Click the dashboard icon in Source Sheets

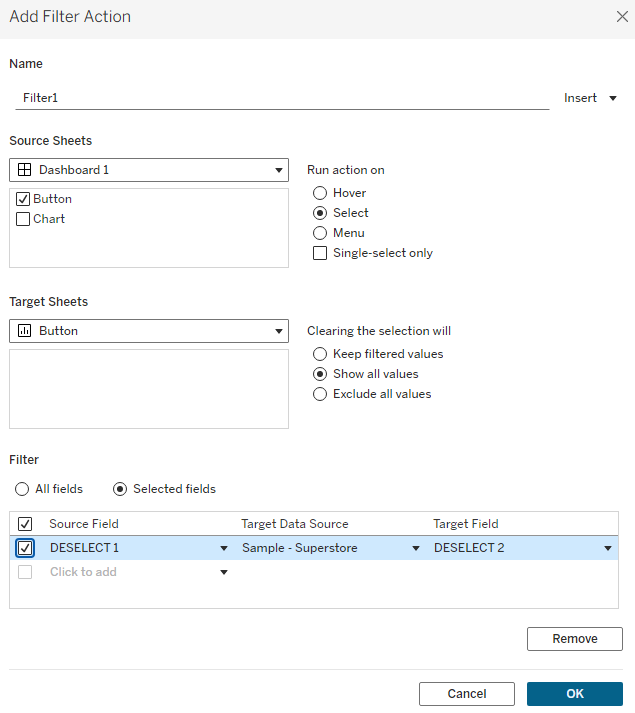(x=24, y=170)
